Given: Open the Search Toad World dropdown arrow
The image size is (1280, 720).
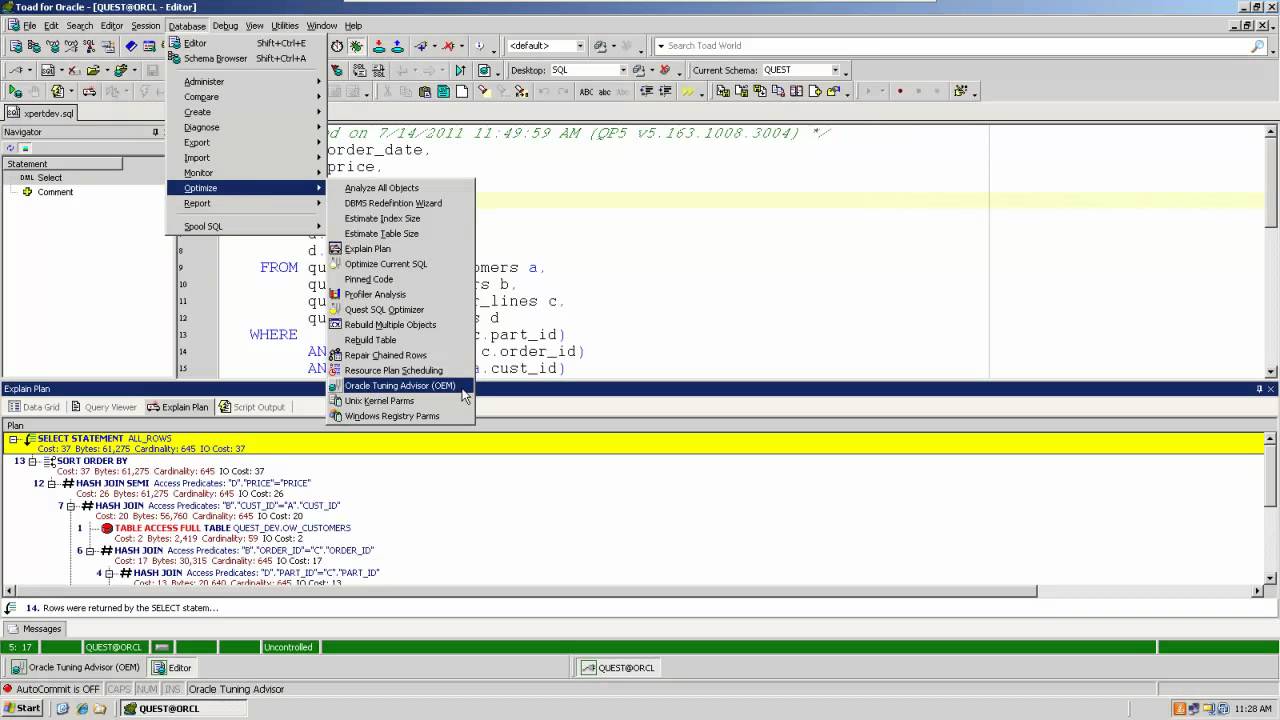Looking at the screenshot, I should [x=661, y=46].
